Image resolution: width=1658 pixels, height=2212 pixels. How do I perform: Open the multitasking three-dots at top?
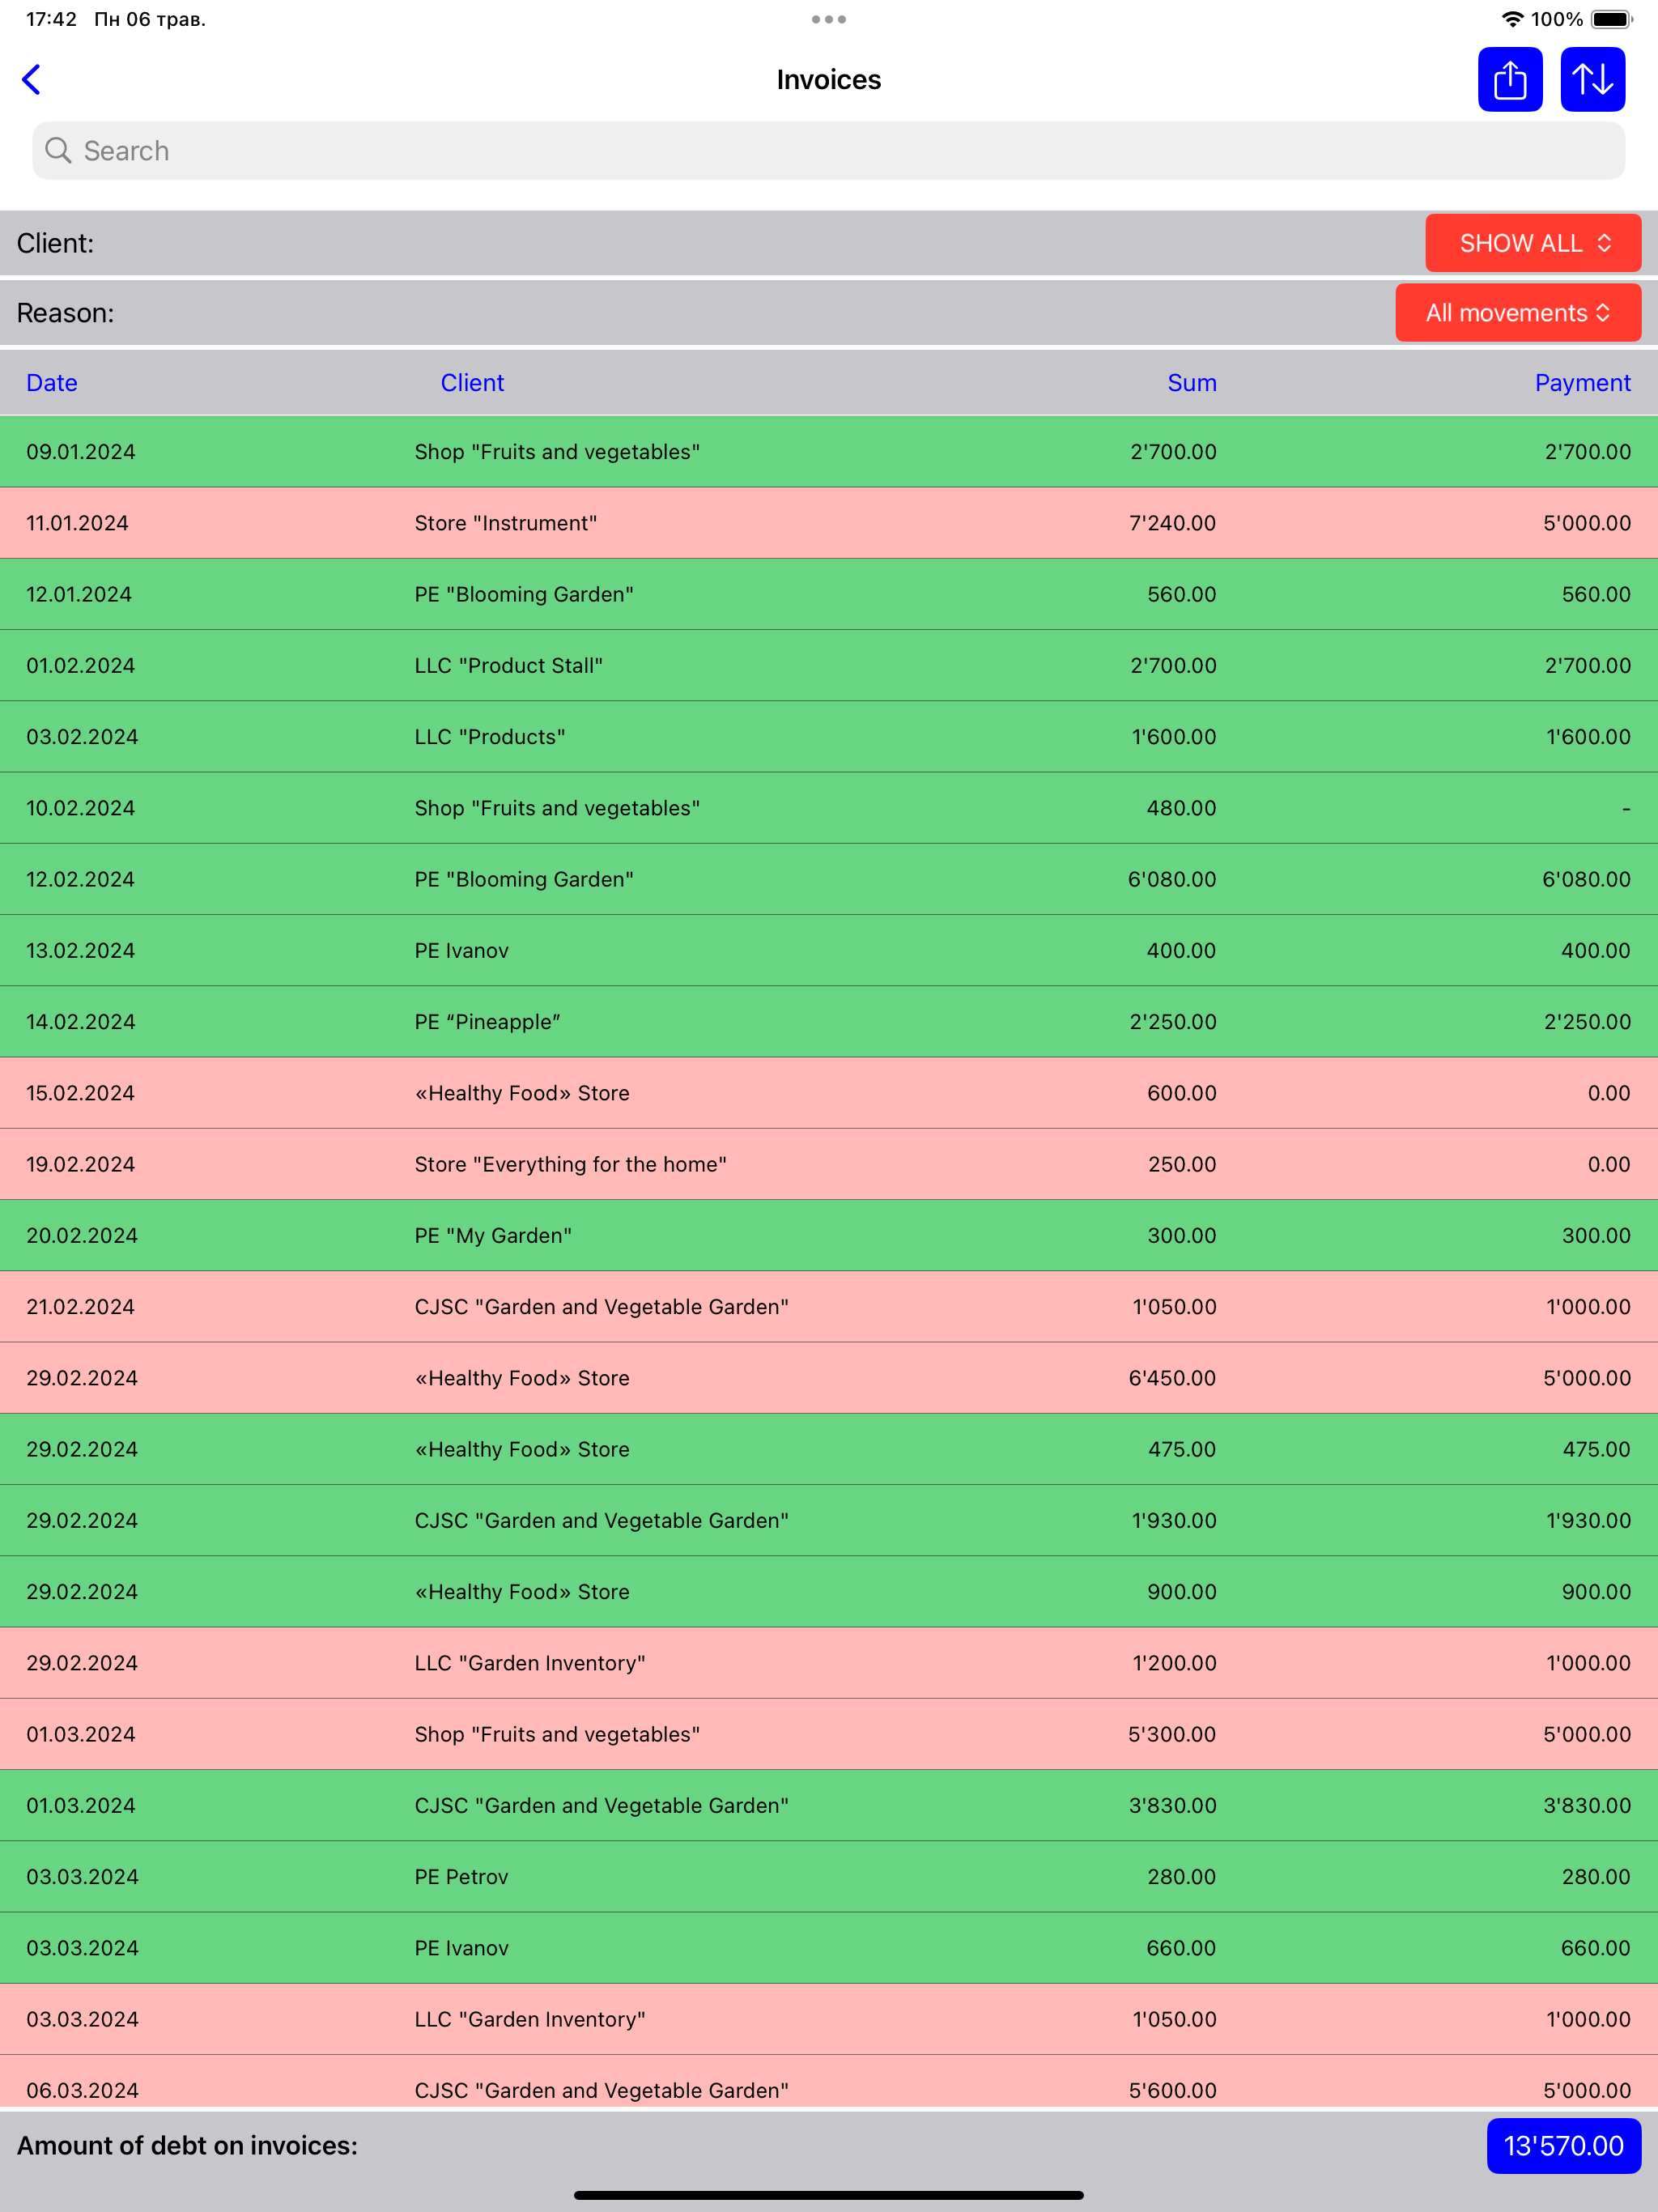[829, 19]
